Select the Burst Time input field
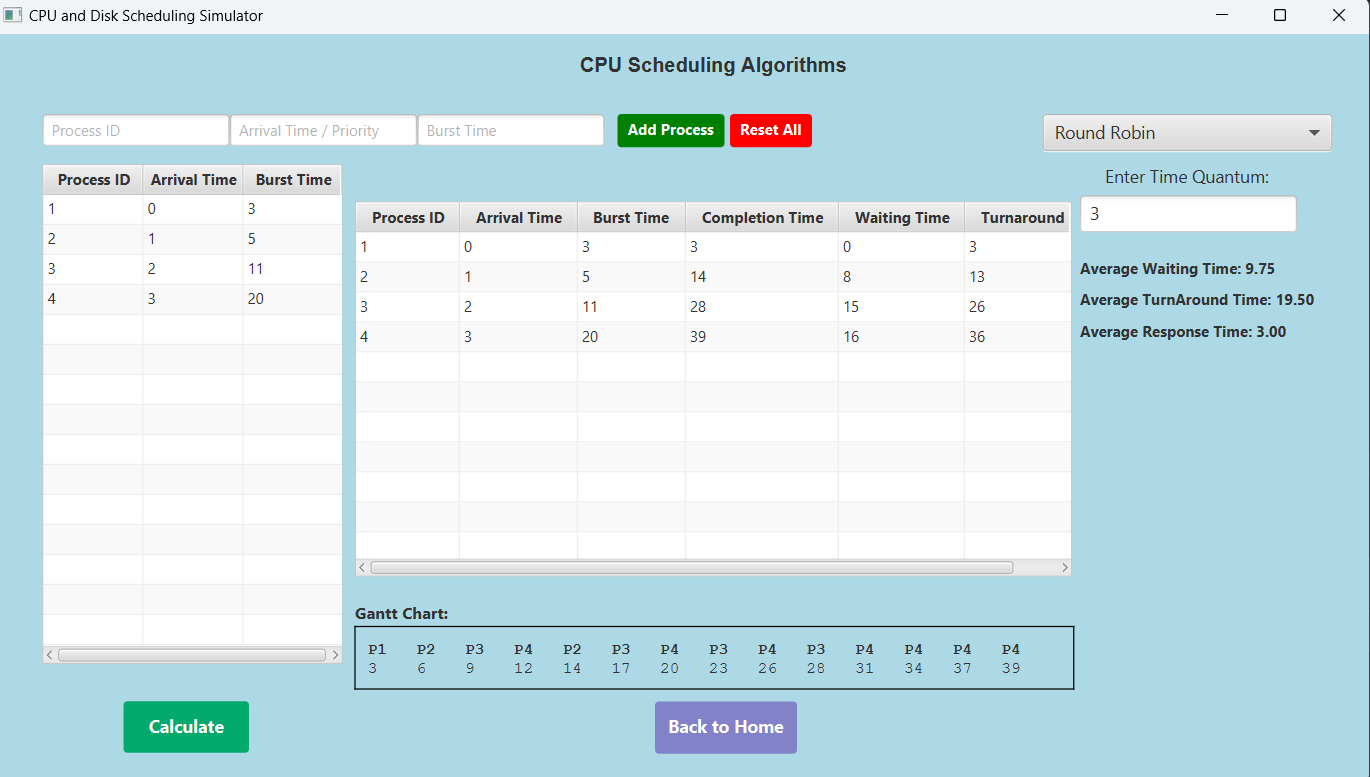This screenshot has width=1370, height=777. (x=510, y=131)
